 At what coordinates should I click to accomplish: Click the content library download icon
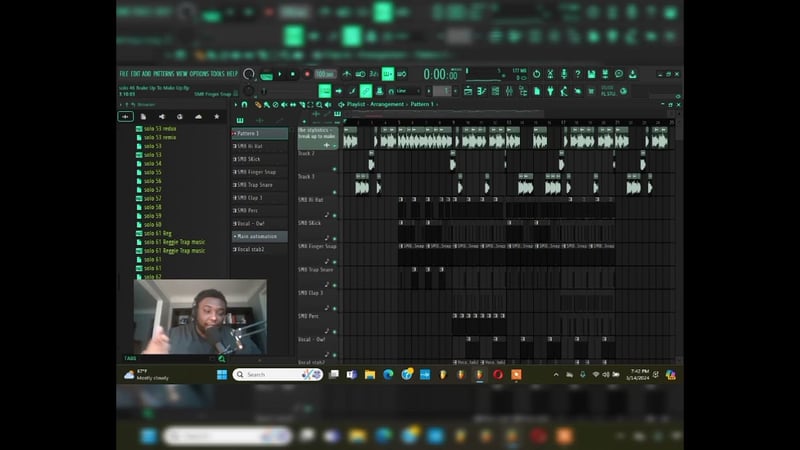click(633, 74)
